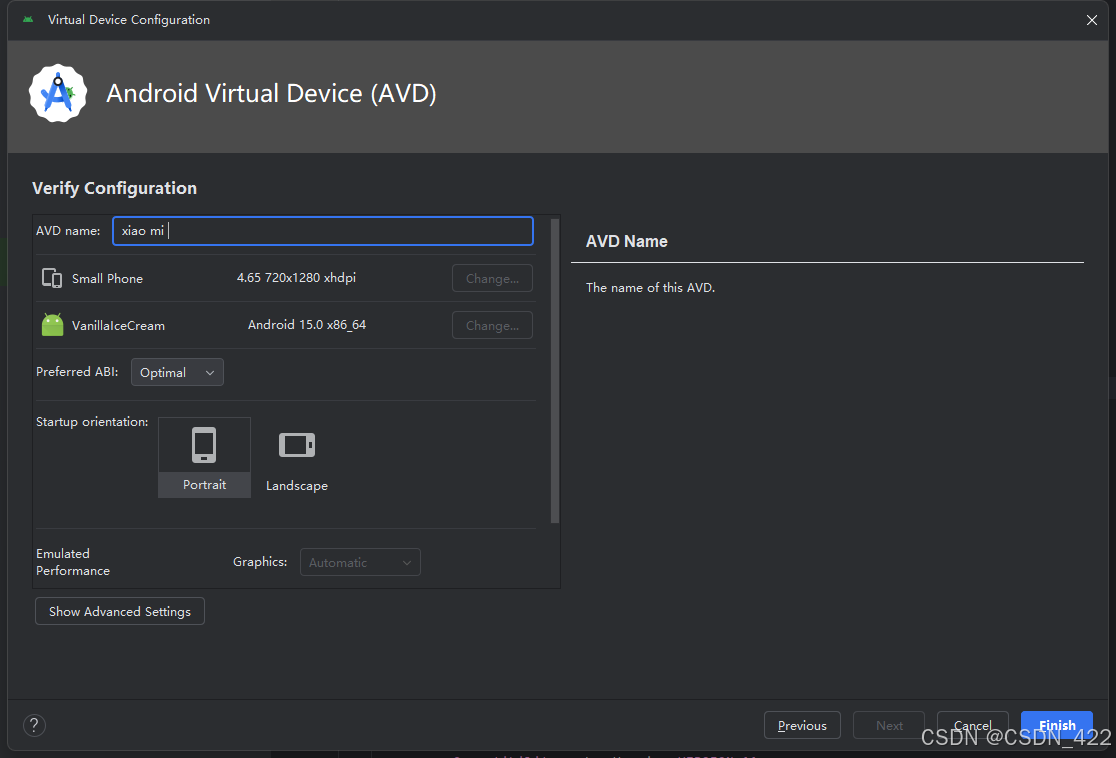1116x758 pixels.
Task: Open the Graphics dropdown under Emulated Performance
Action: (360, 561)
